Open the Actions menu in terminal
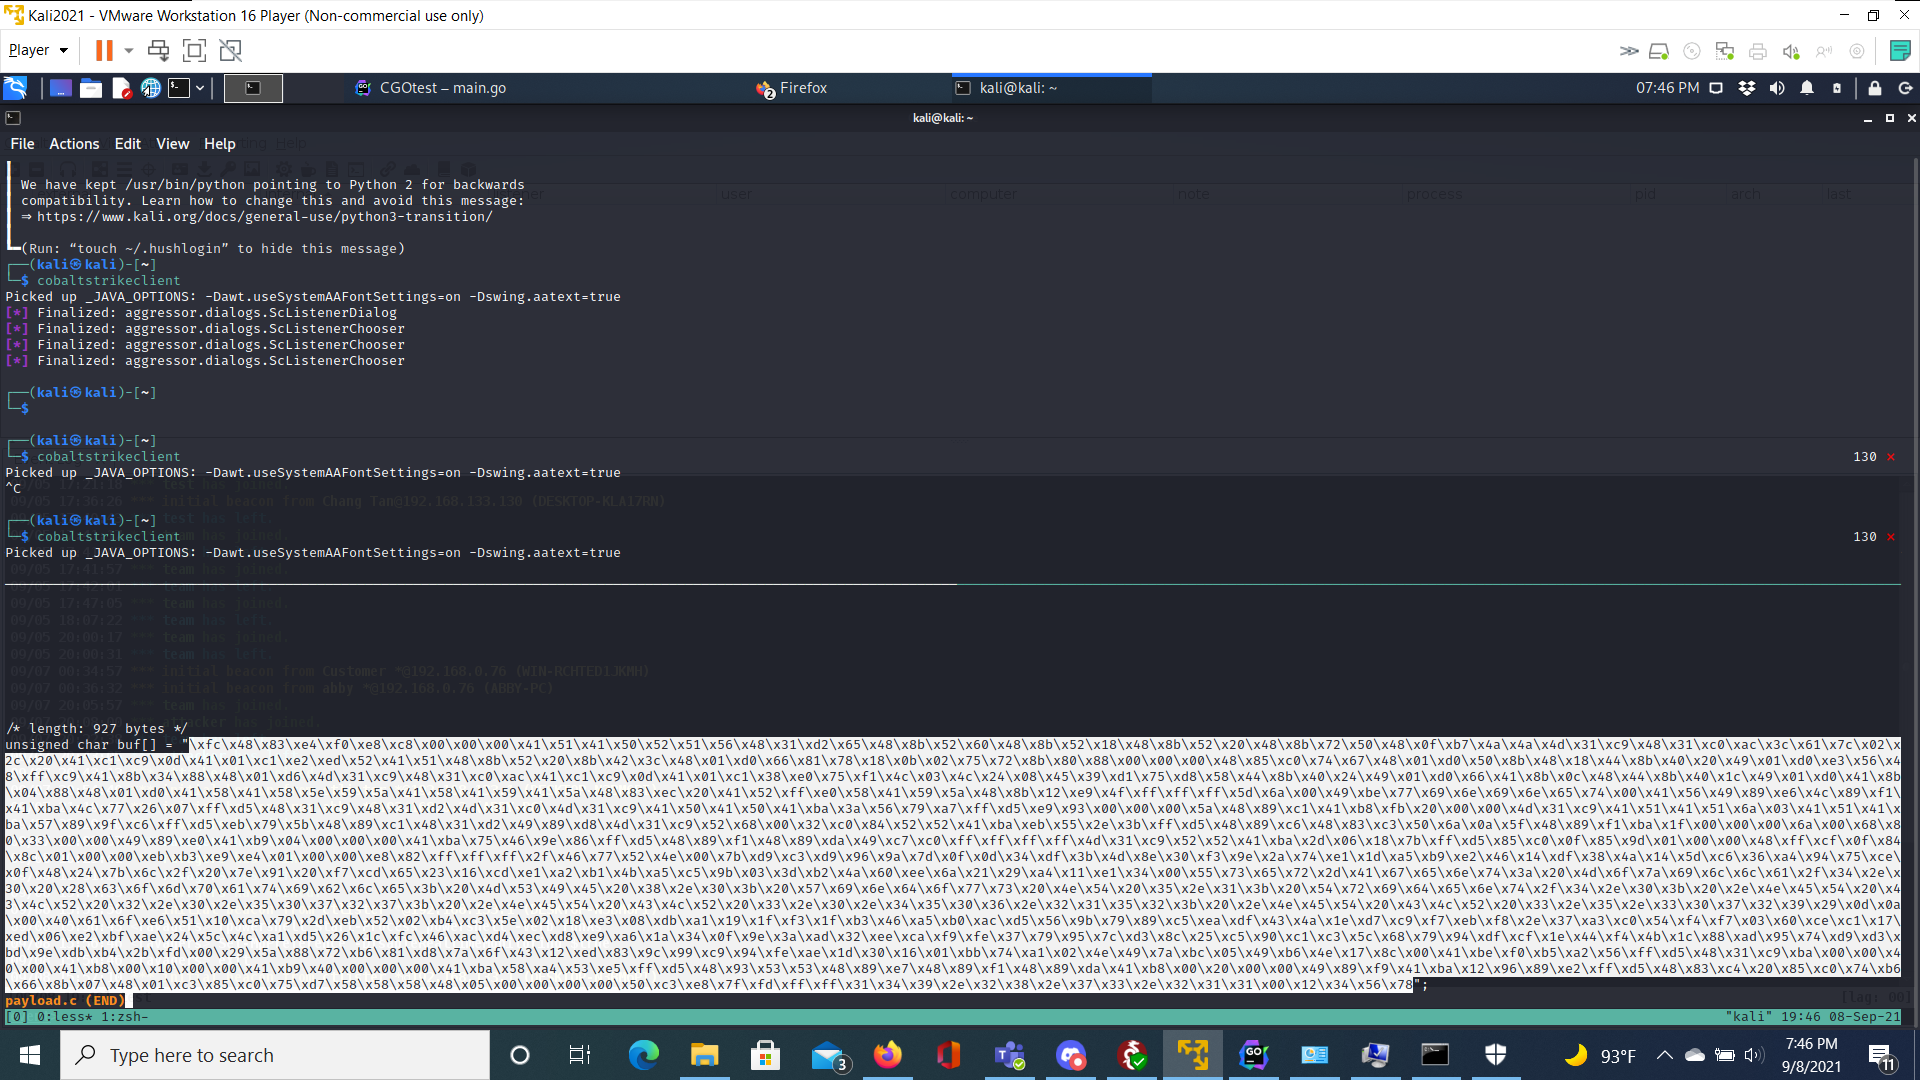The height and width of the screenshot is (1080, 1920). (x=74, y=144)
